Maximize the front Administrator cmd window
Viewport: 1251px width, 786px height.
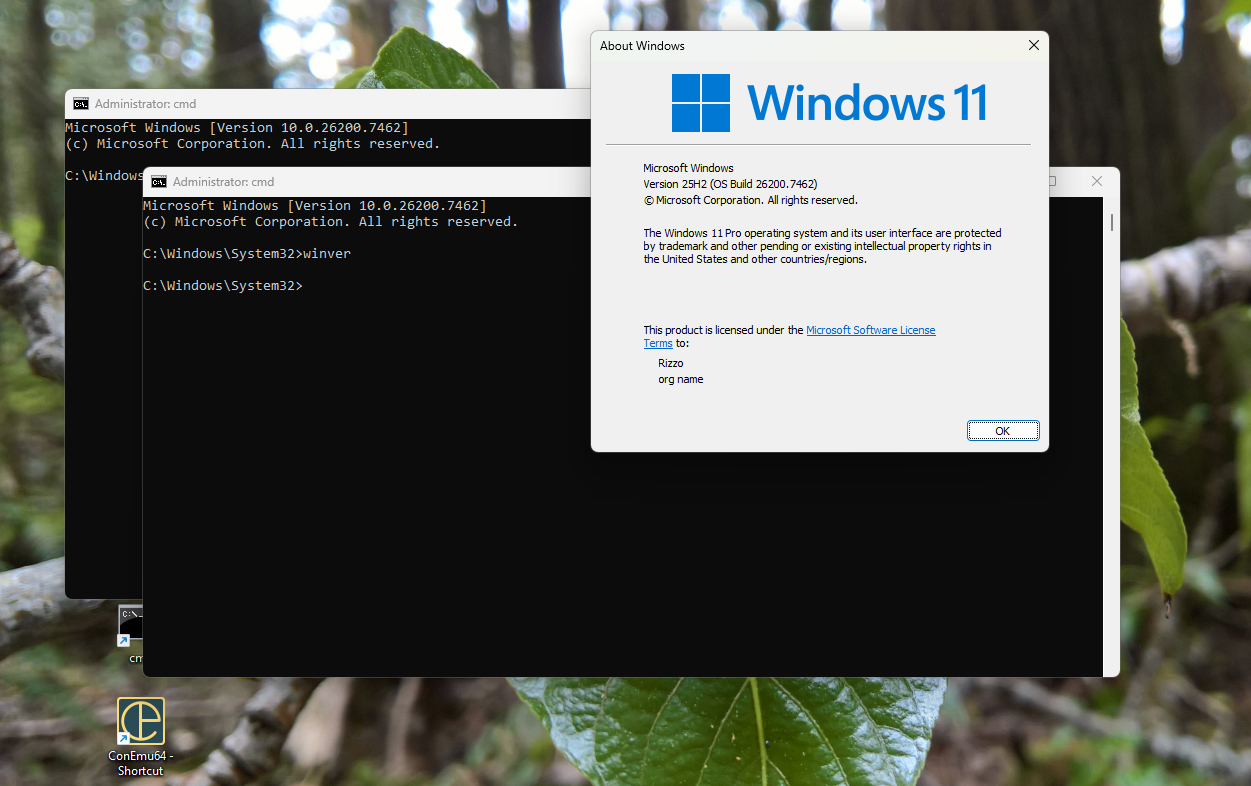pos(1053,181)
